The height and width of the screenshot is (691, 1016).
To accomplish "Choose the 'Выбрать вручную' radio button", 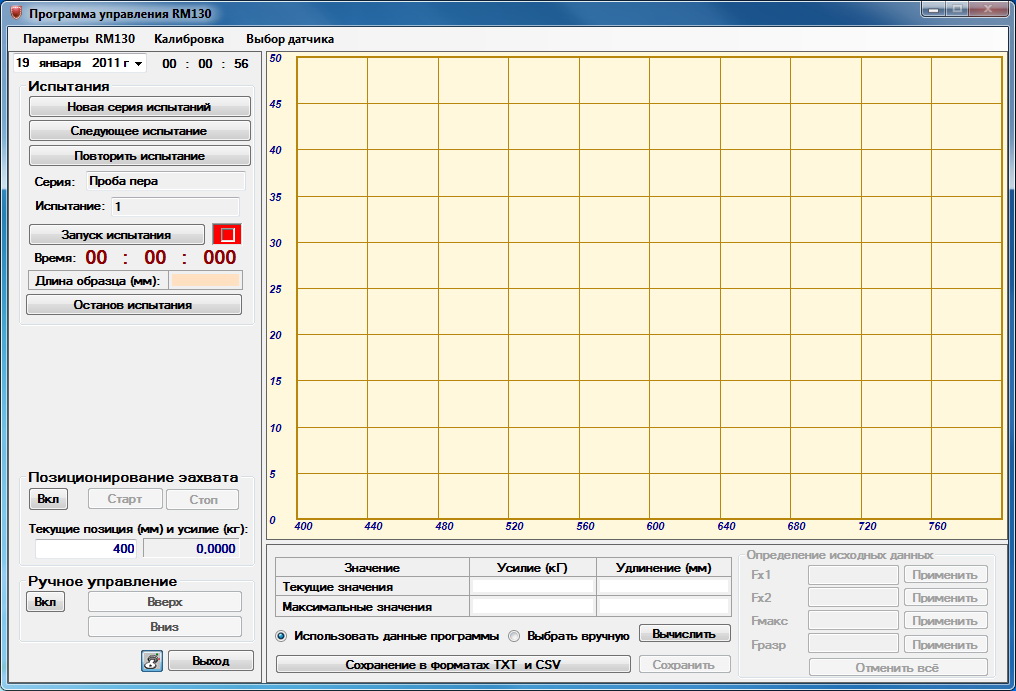I will 515,636.
